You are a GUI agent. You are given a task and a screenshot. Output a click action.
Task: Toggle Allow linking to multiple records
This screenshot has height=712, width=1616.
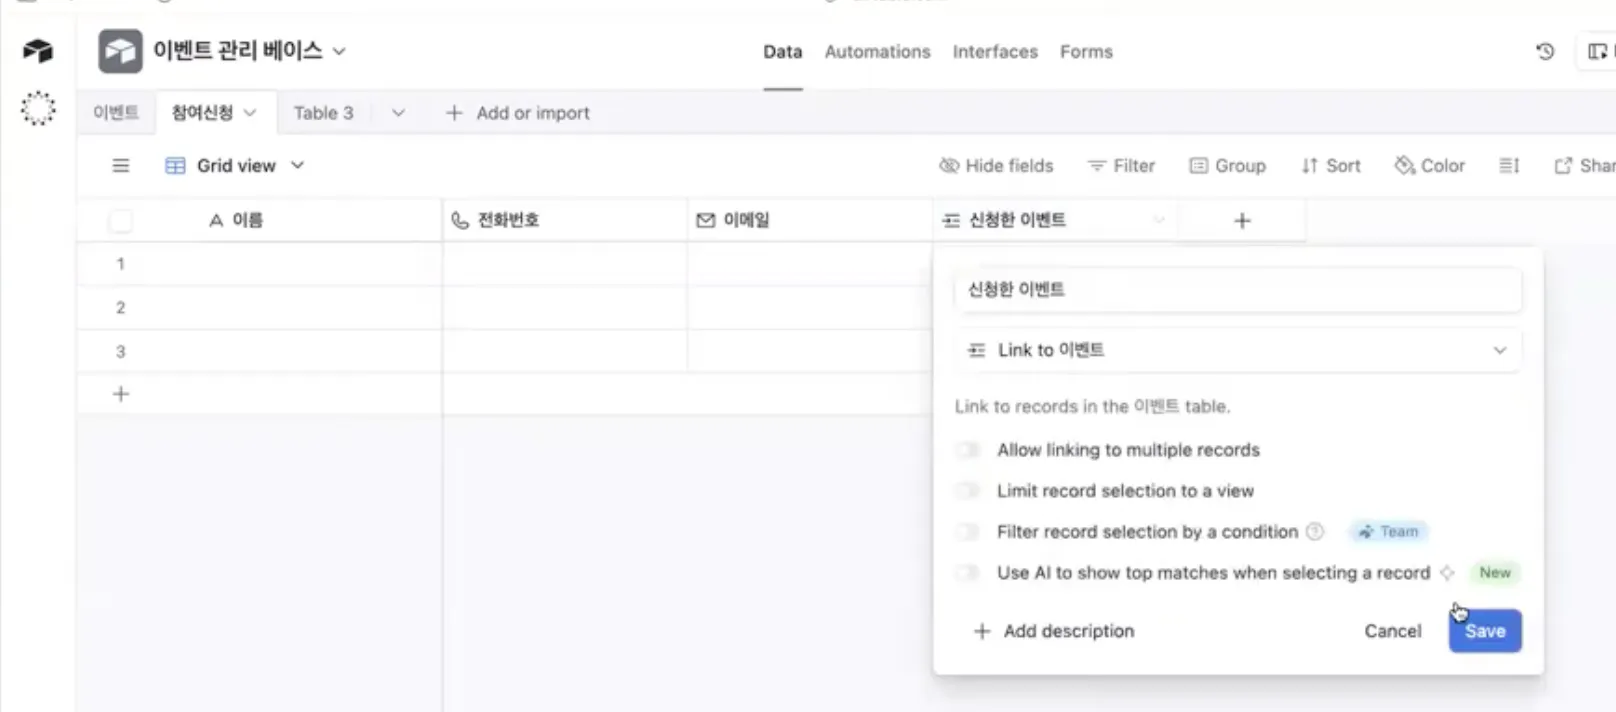point(968,450)
